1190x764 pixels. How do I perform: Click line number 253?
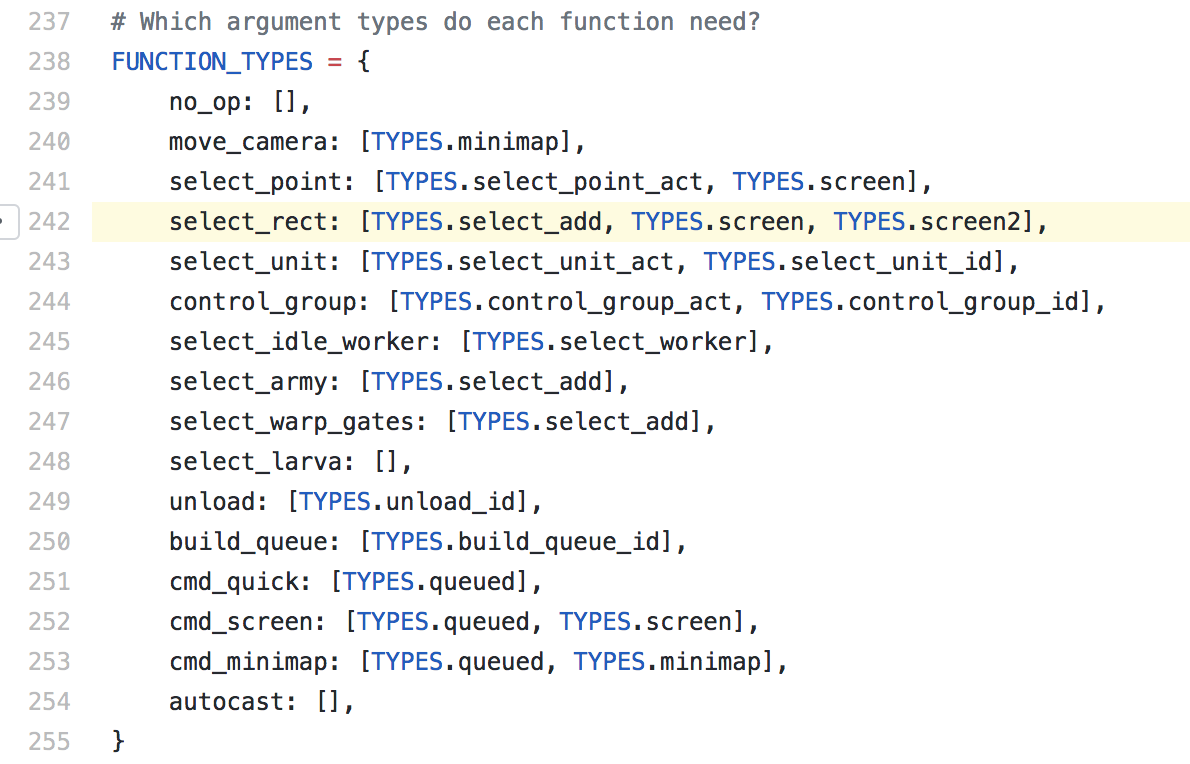point(49,662)
